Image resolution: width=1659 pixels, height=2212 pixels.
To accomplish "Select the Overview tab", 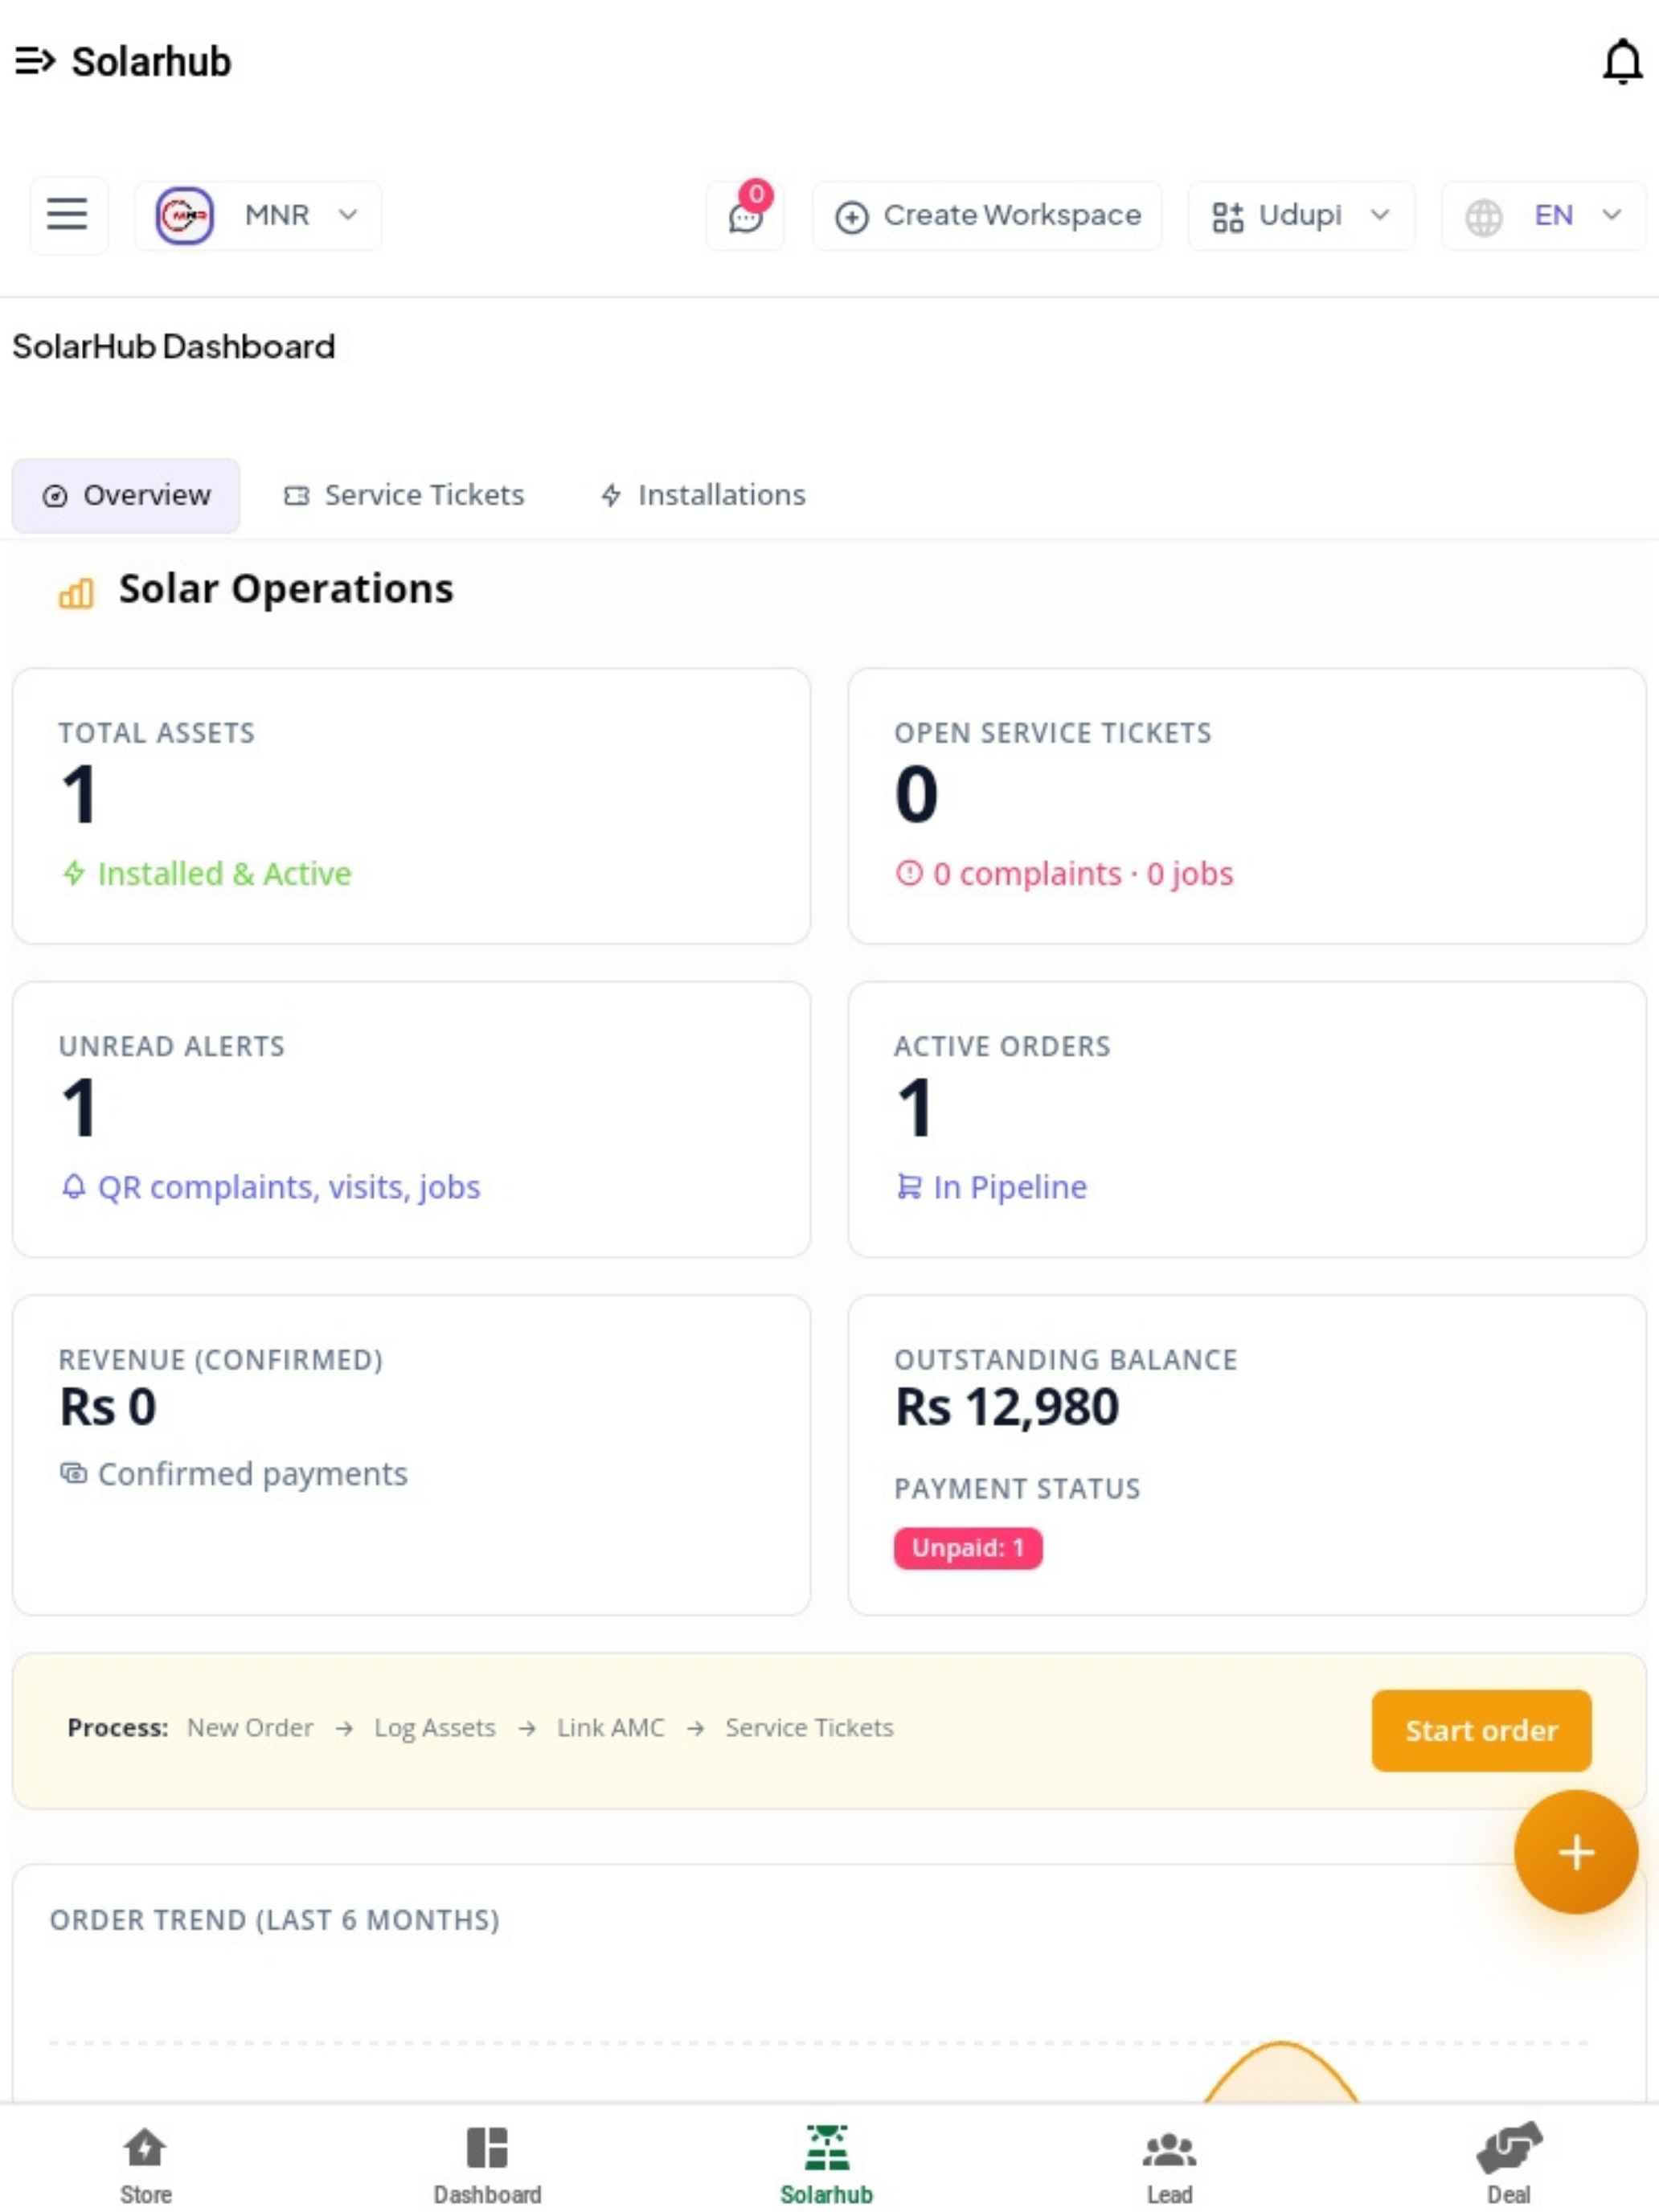I will (126, 495).
